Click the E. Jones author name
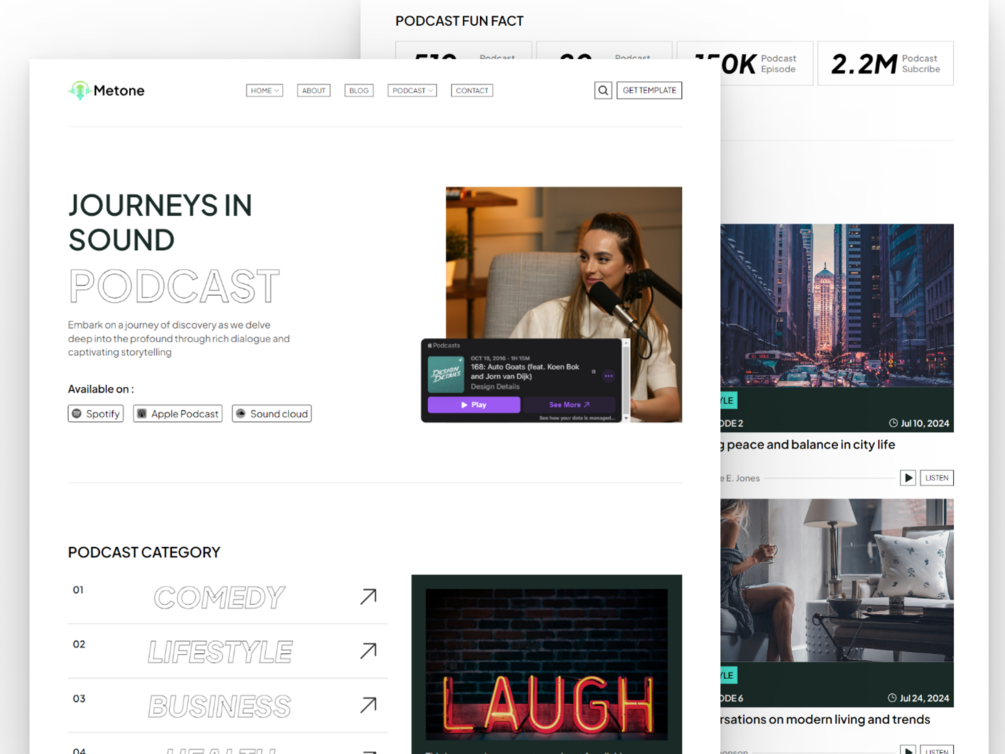The width and height of the screenshot is (1005, 754). (740, 478)
